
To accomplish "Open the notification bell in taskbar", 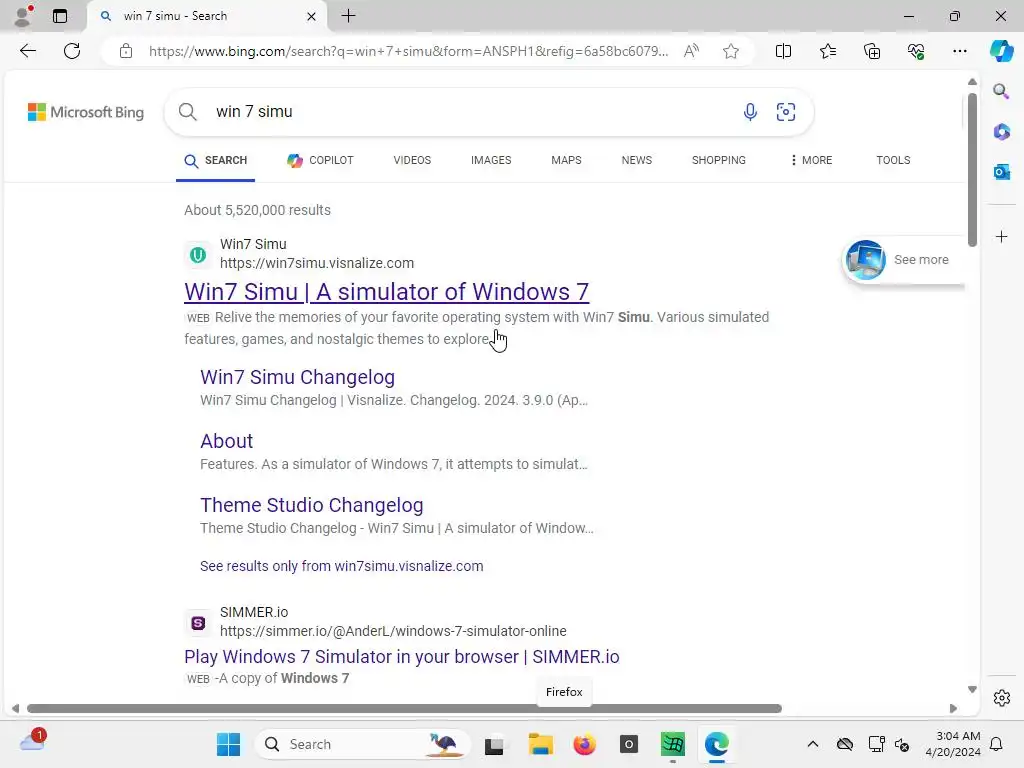I will point(997,744).
